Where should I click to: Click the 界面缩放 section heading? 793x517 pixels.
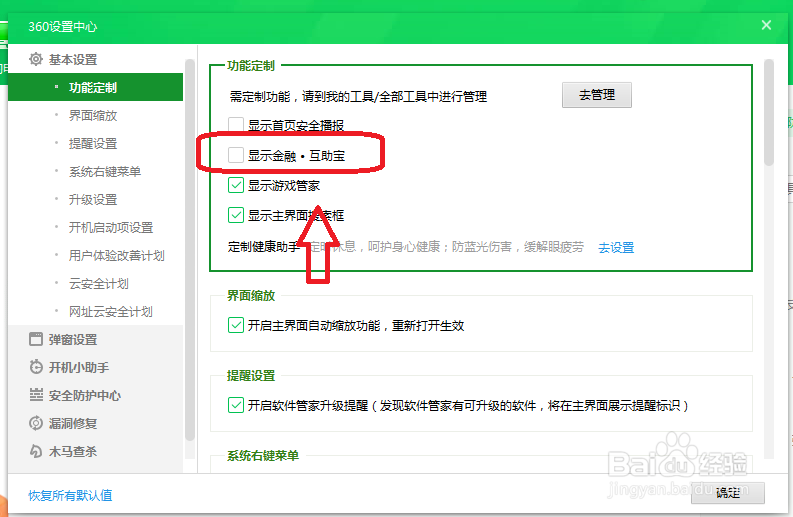(251, 295)
